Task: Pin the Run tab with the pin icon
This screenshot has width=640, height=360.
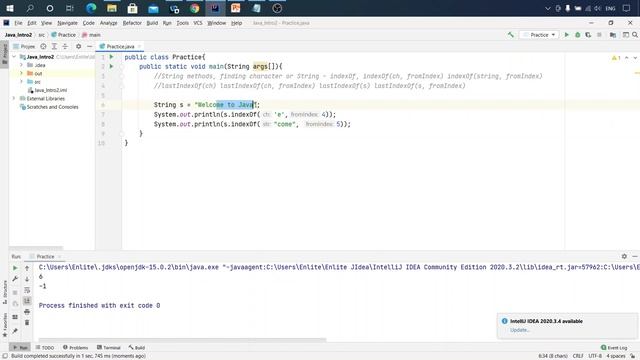Action: pos(15,331)
